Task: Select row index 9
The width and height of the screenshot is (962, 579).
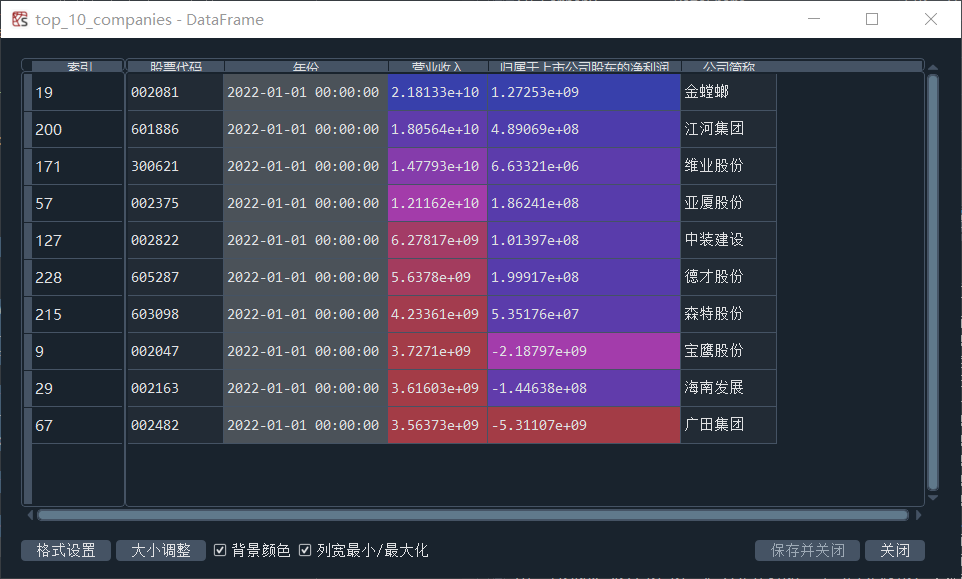Action: pos(77,351)
